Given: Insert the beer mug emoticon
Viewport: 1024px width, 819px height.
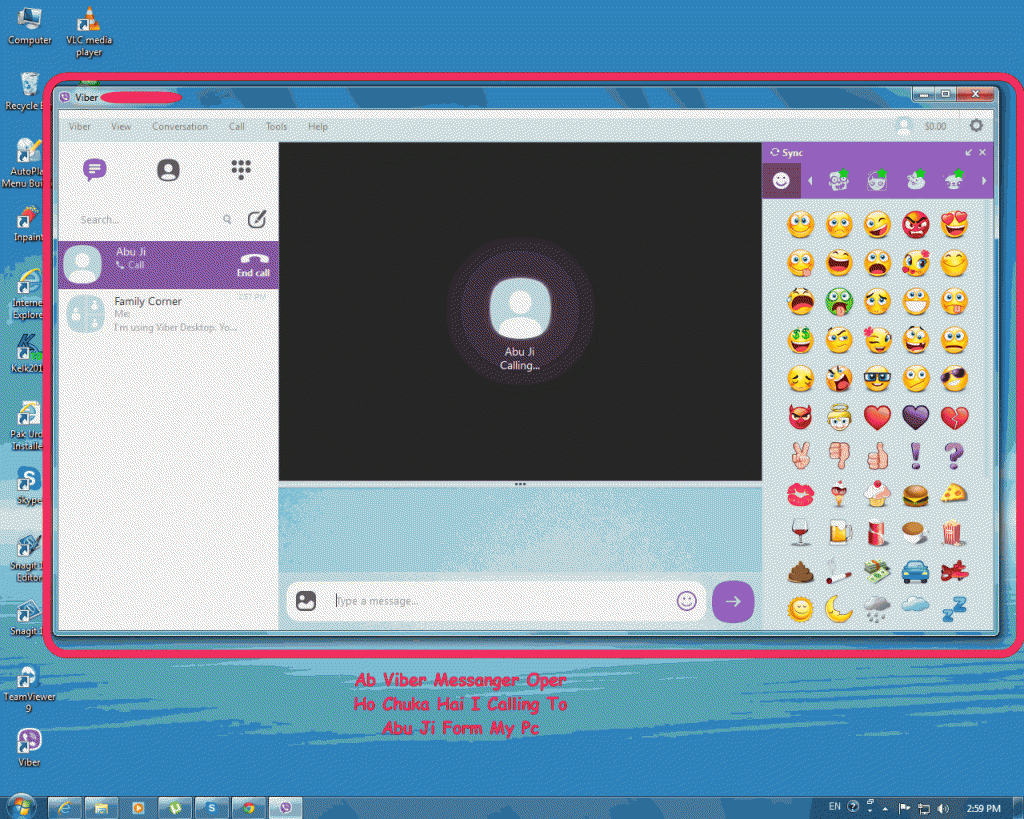Looking at the screenshot, I should pyautogui.click(x=839, y=533).
